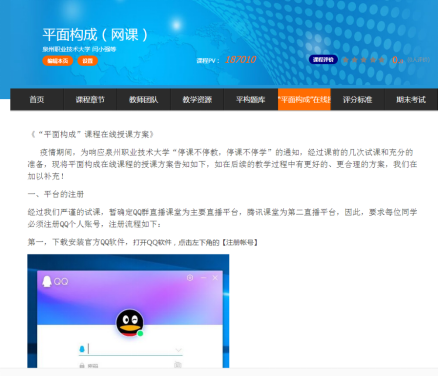Screen dimensions: 438x376
Task: Click the fifth rating star
Action: point(382,60)
